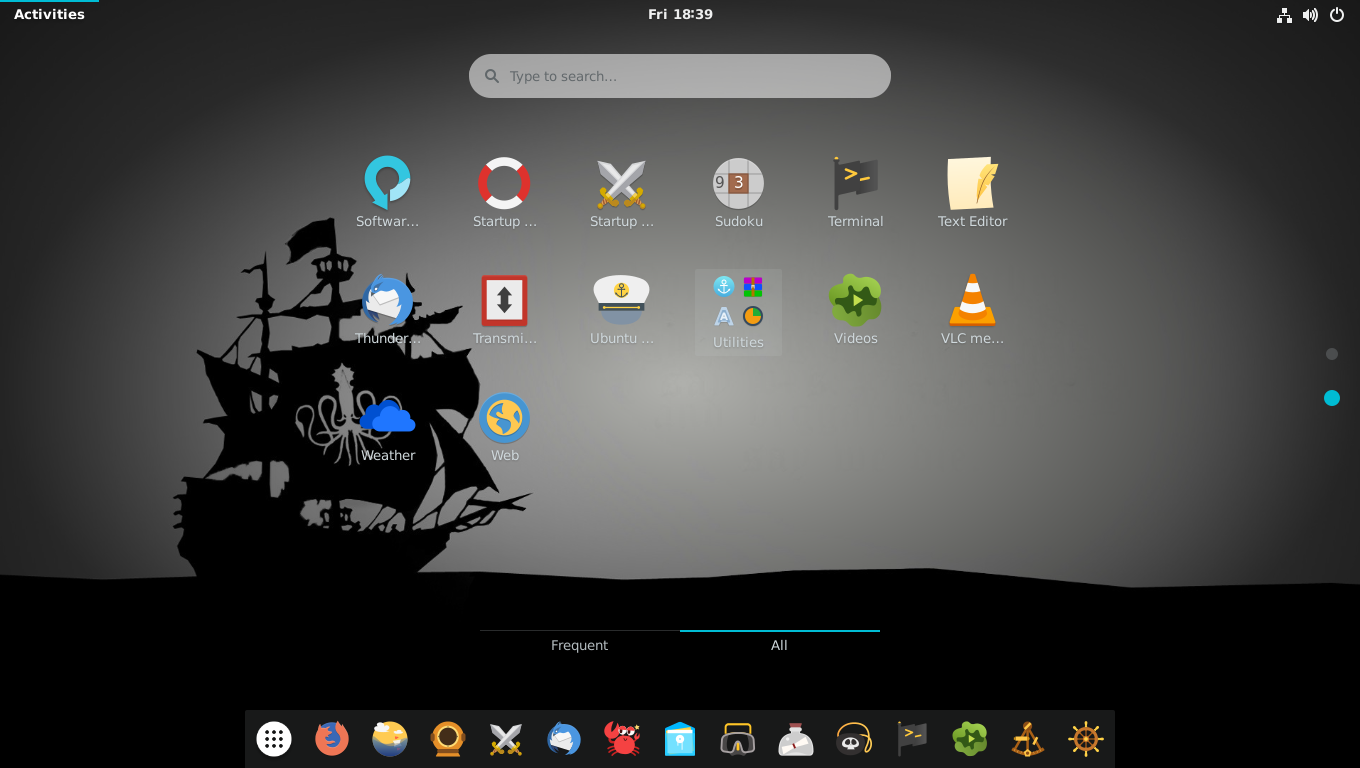
Task: Launch the Startup app with crossed swords in the app grid
Action: pos(622,193)
